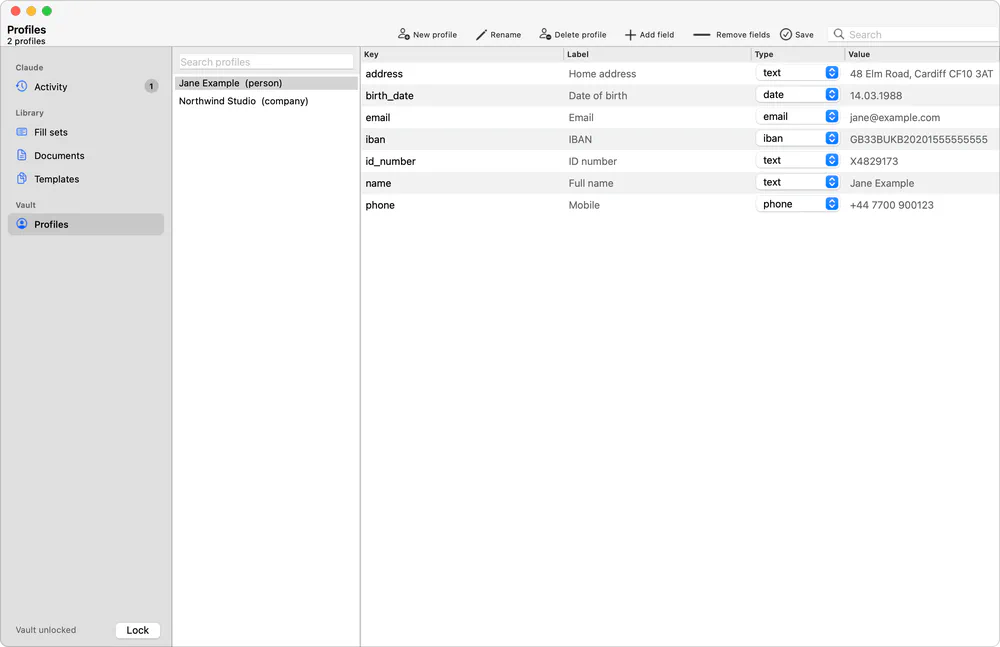The width and height of the screenshot is (1000, 647).
Task: Sort by the Type column header
Action: [798, 54]
